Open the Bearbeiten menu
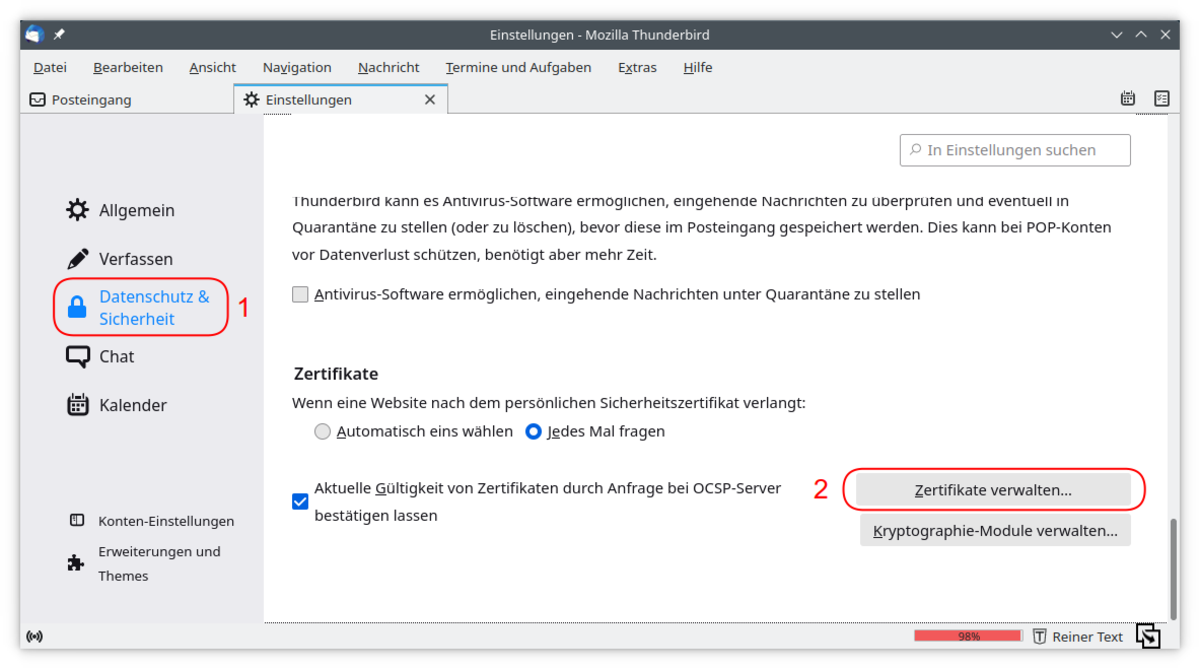The height and width of the screenshot is (669, 1200). (x=128, y=67)
